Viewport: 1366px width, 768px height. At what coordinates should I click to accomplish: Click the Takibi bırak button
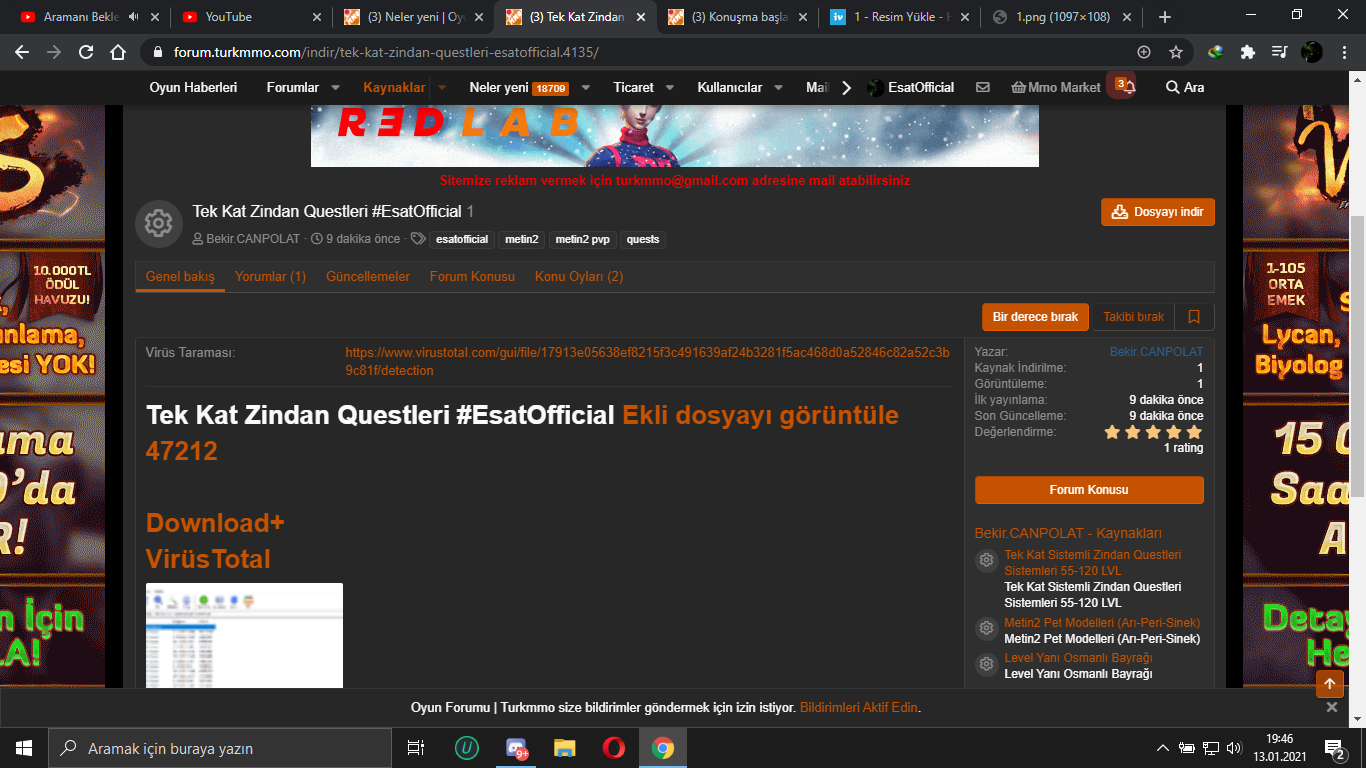tap(1133, 317)
